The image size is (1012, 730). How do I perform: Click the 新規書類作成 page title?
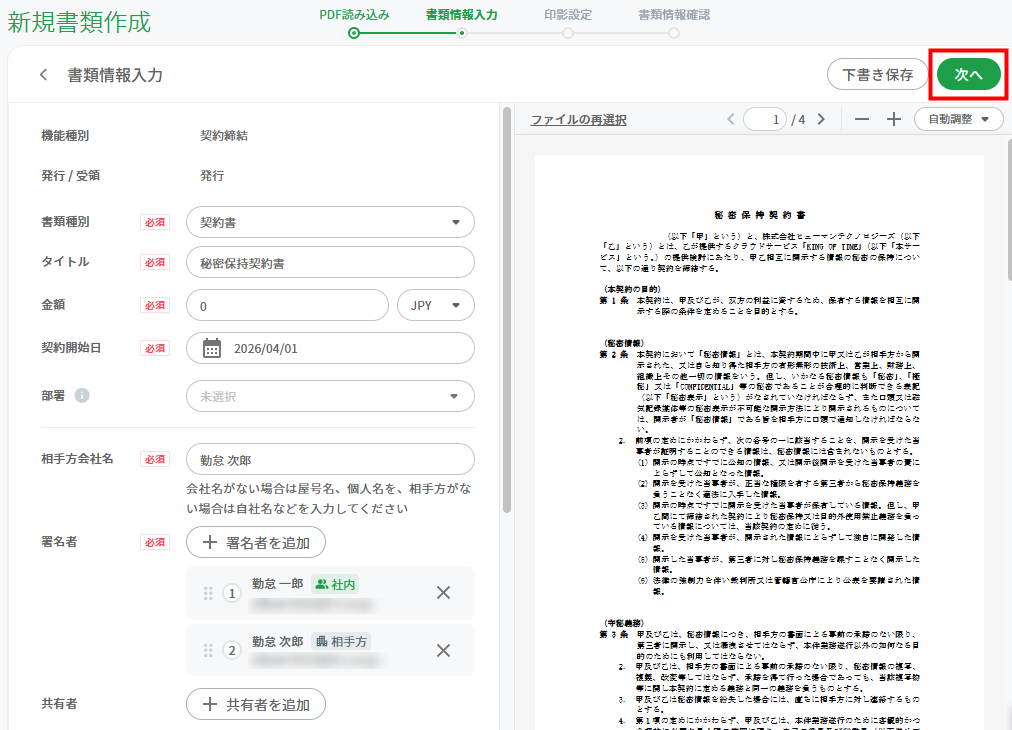[x=79, y=22]
